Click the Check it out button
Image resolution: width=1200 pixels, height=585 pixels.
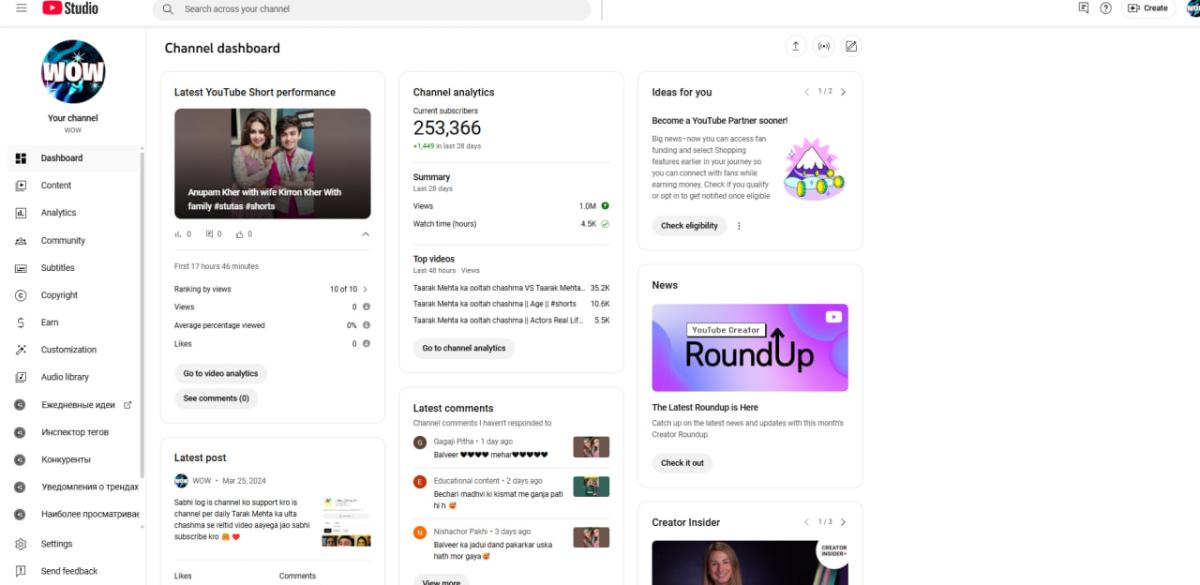pos(682,463)
